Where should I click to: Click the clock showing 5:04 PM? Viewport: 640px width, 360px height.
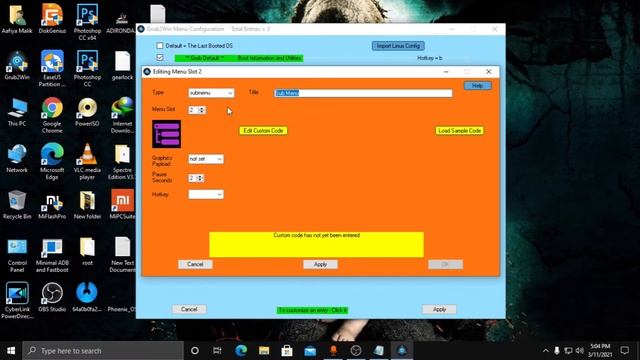pos(599,351)
